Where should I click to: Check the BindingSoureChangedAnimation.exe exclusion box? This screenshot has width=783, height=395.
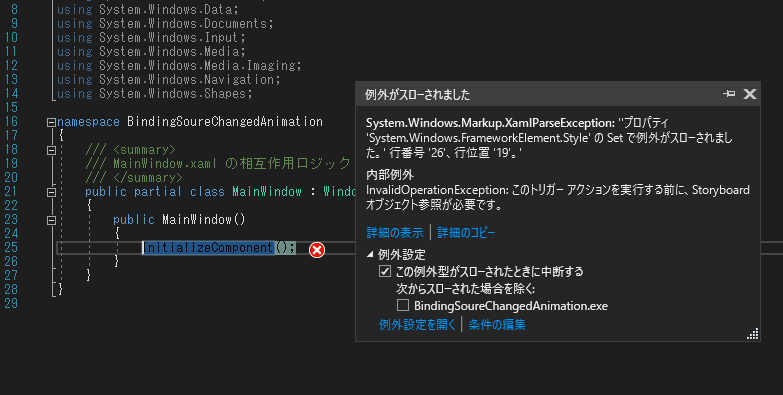coord(402,305)
